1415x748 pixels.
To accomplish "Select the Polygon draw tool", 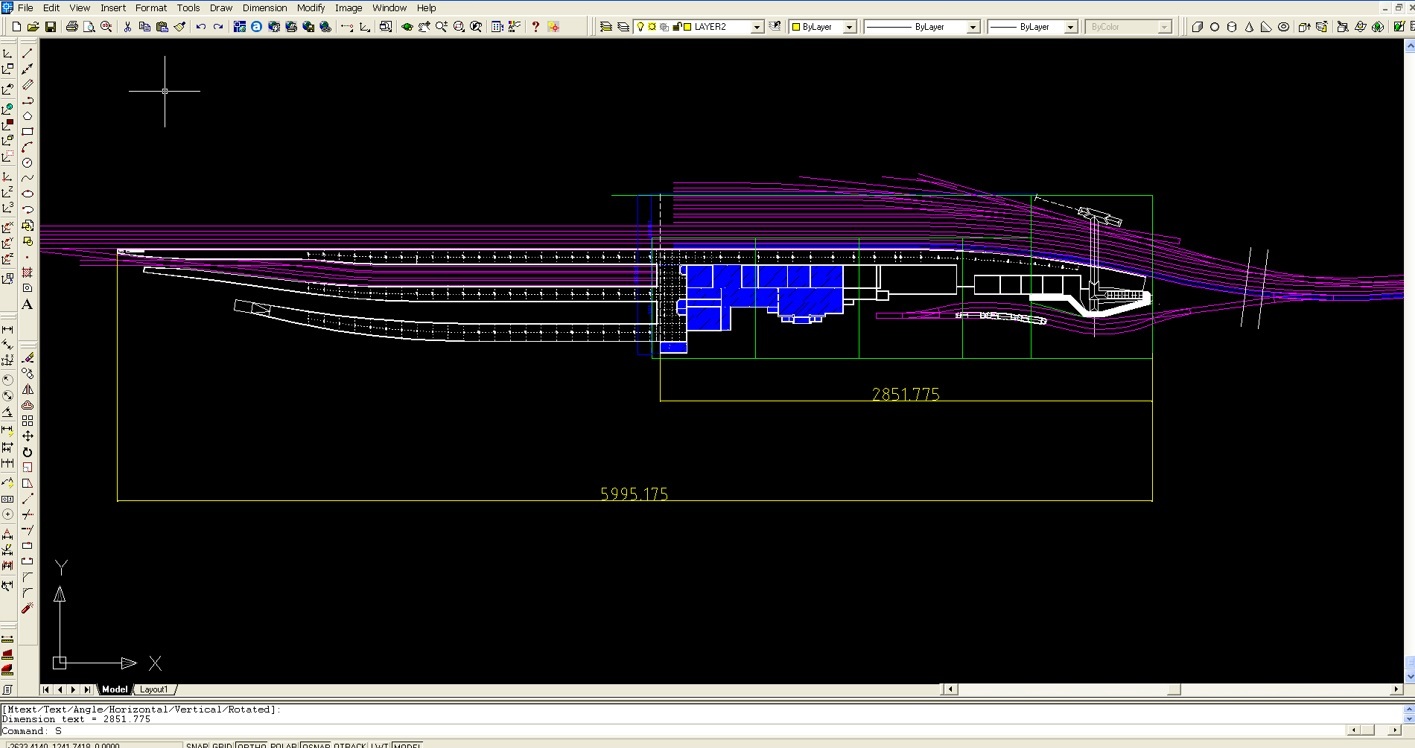I will pos(27,116).
